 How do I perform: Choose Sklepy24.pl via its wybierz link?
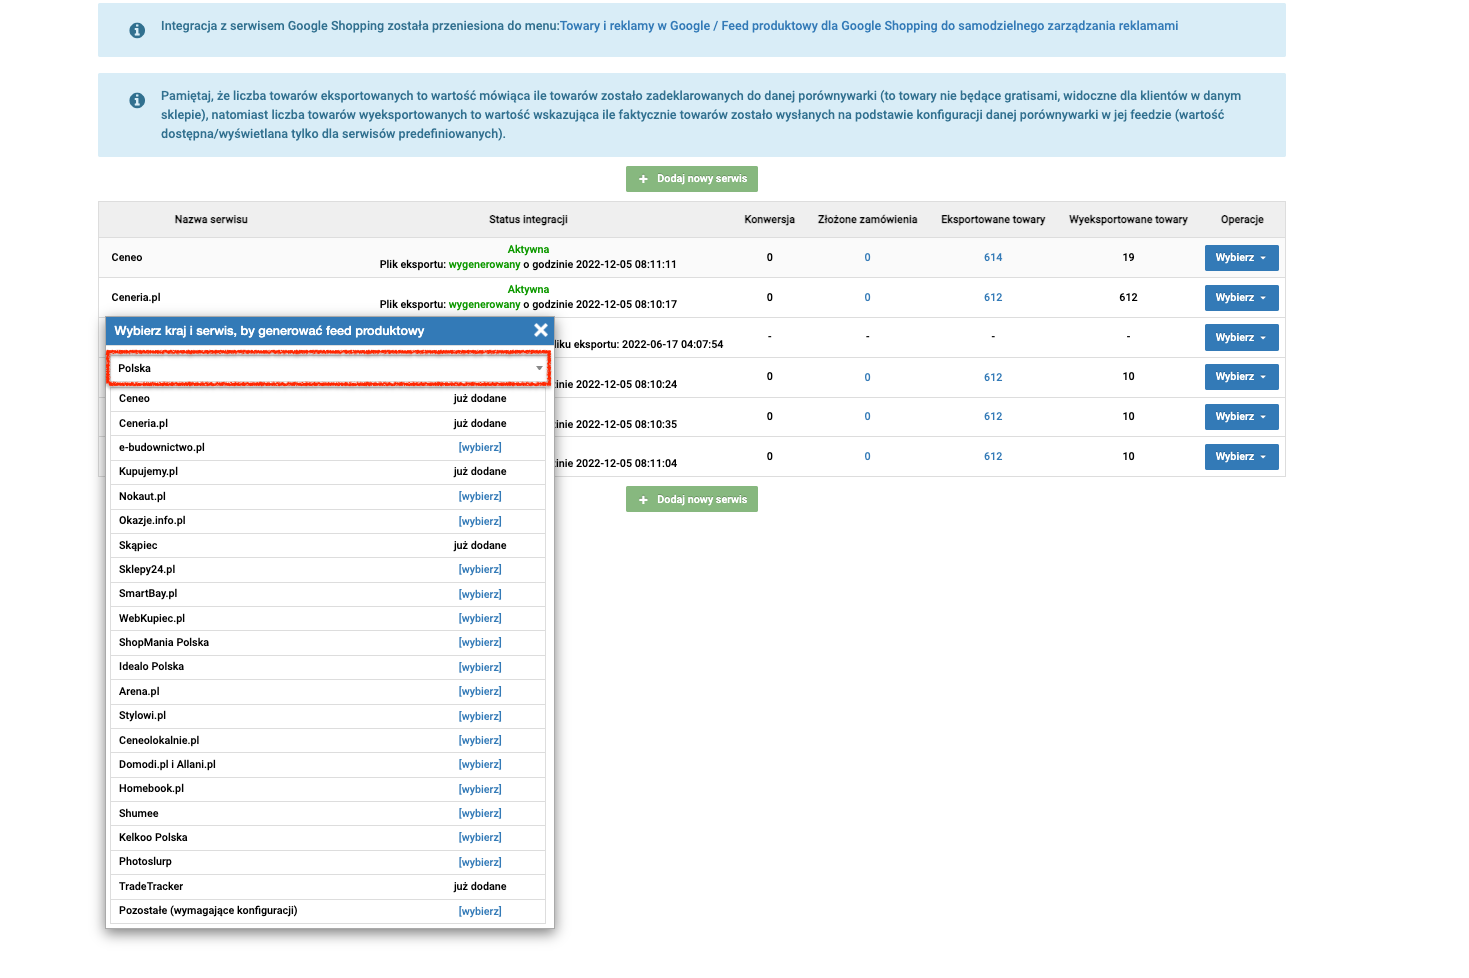(x=480, y=569)
